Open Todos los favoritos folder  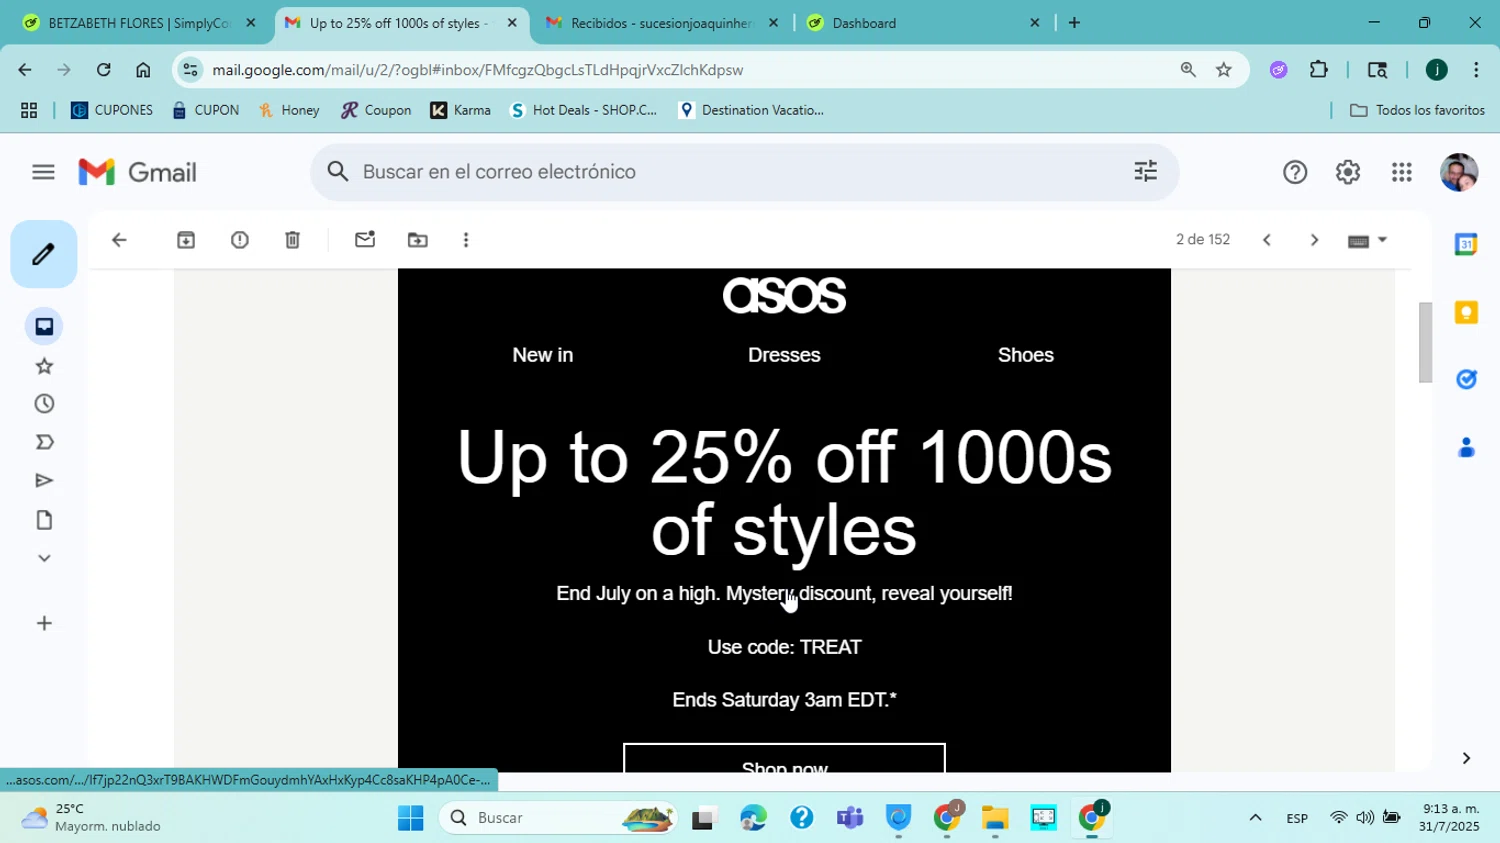pos(1417,110)
